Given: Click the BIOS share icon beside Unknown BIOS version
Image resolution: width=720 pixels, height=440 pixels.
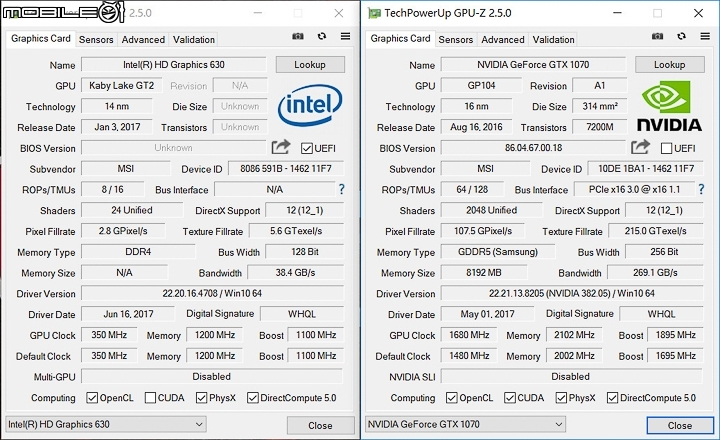Looking at the screenshot, I should point(281,147).
